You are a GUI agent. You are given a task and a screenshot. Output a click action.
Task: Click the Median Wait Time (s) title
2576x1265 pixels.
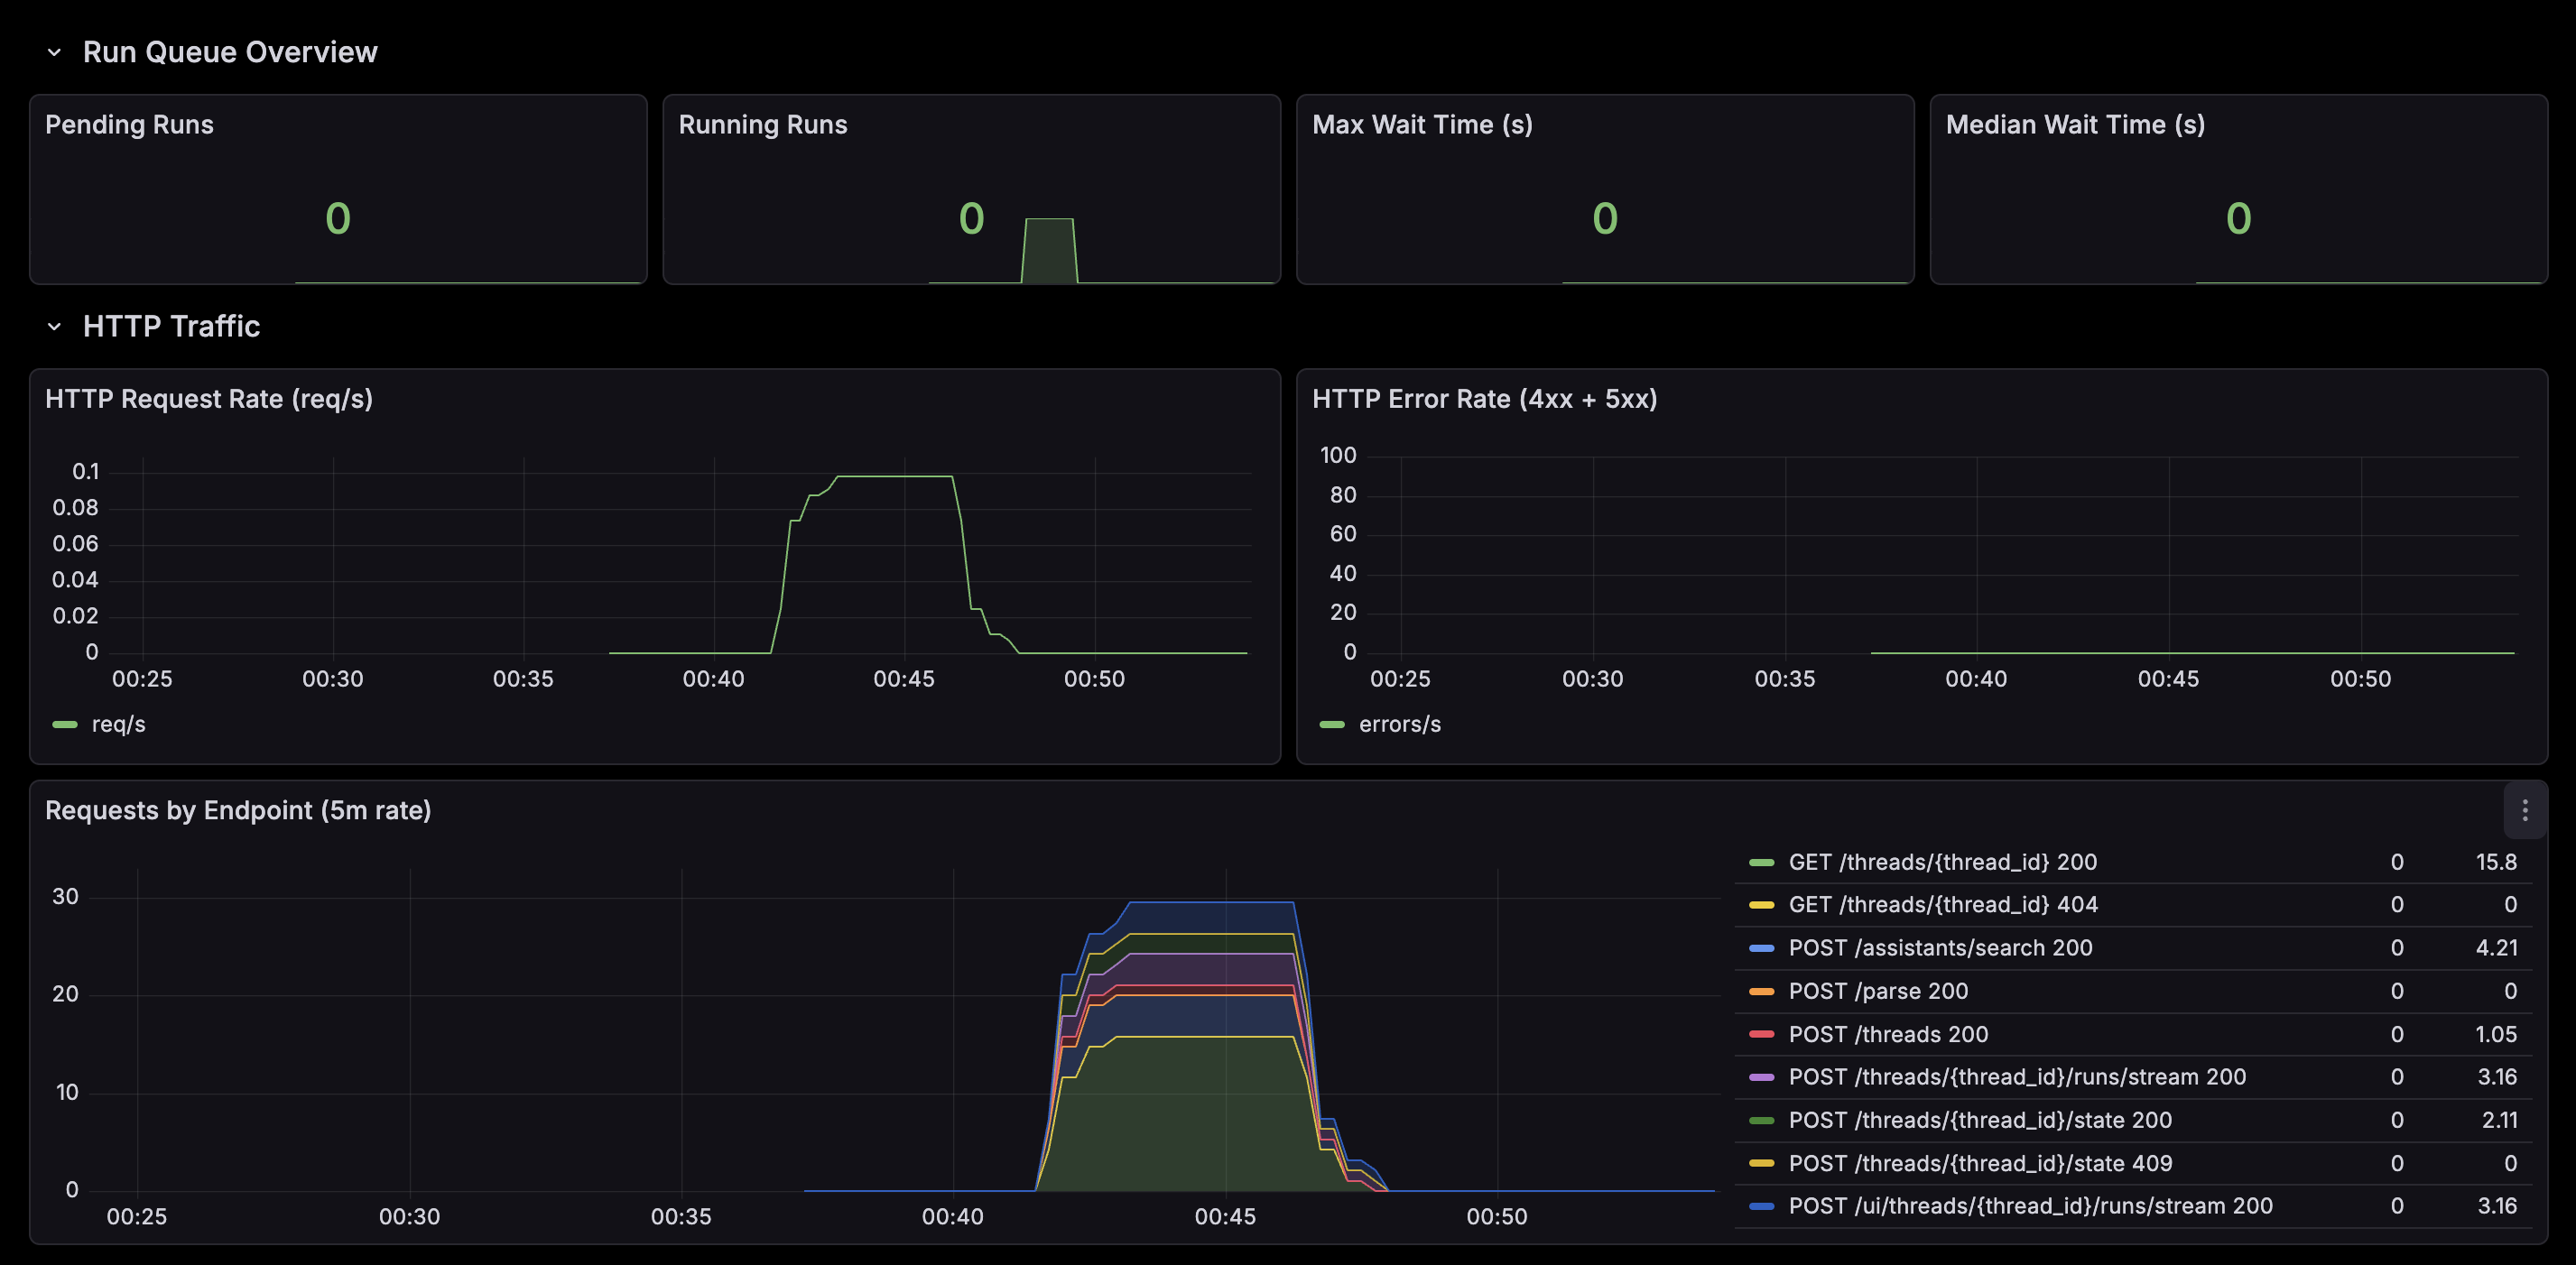coord(2074,125)
